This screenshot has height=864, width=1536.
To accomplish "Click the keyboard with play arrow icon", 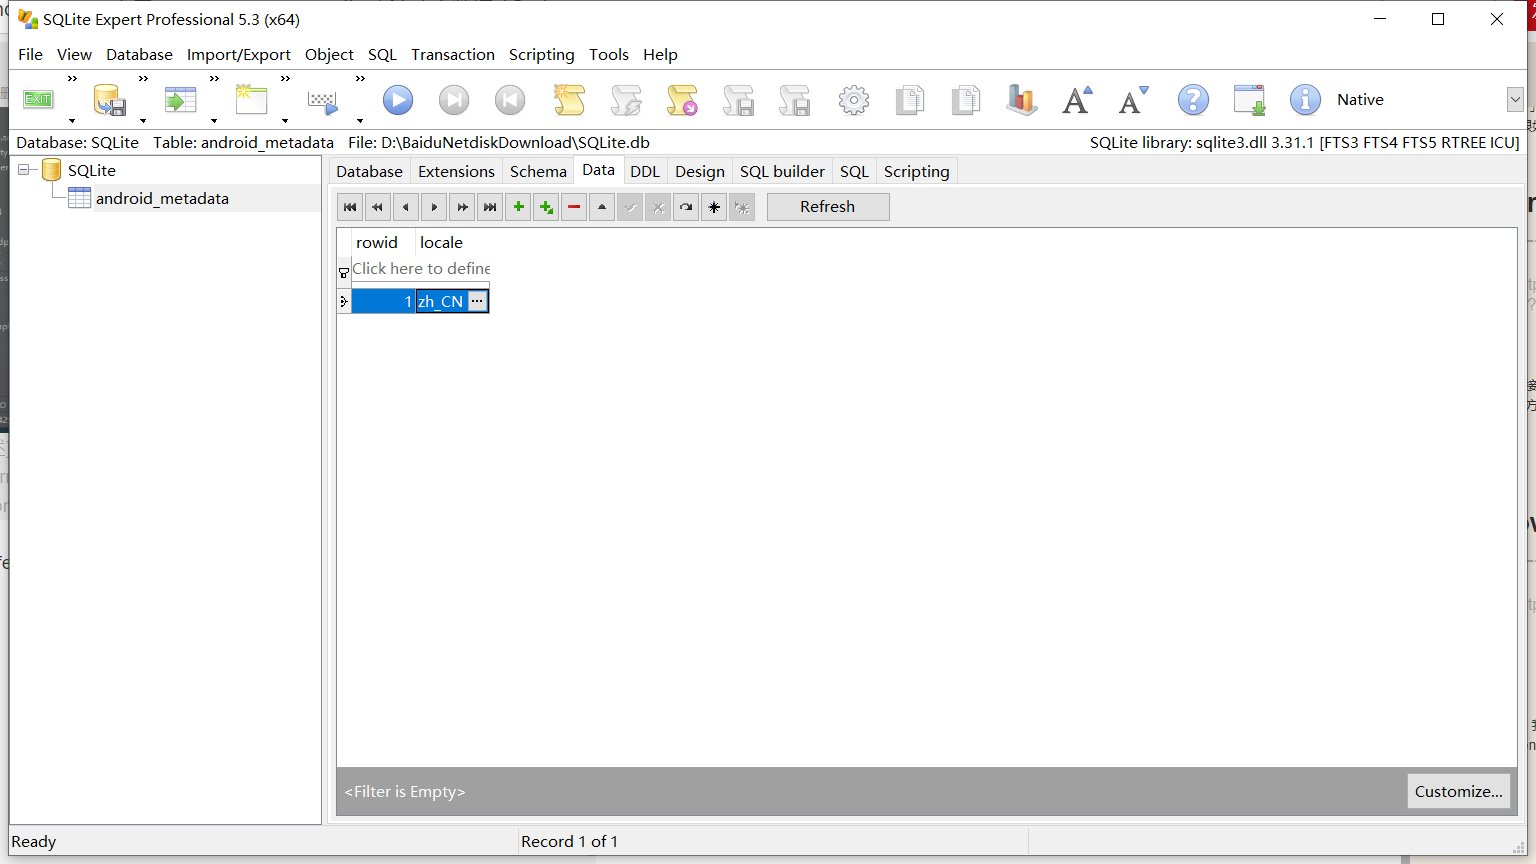I will tap(323, 101).
